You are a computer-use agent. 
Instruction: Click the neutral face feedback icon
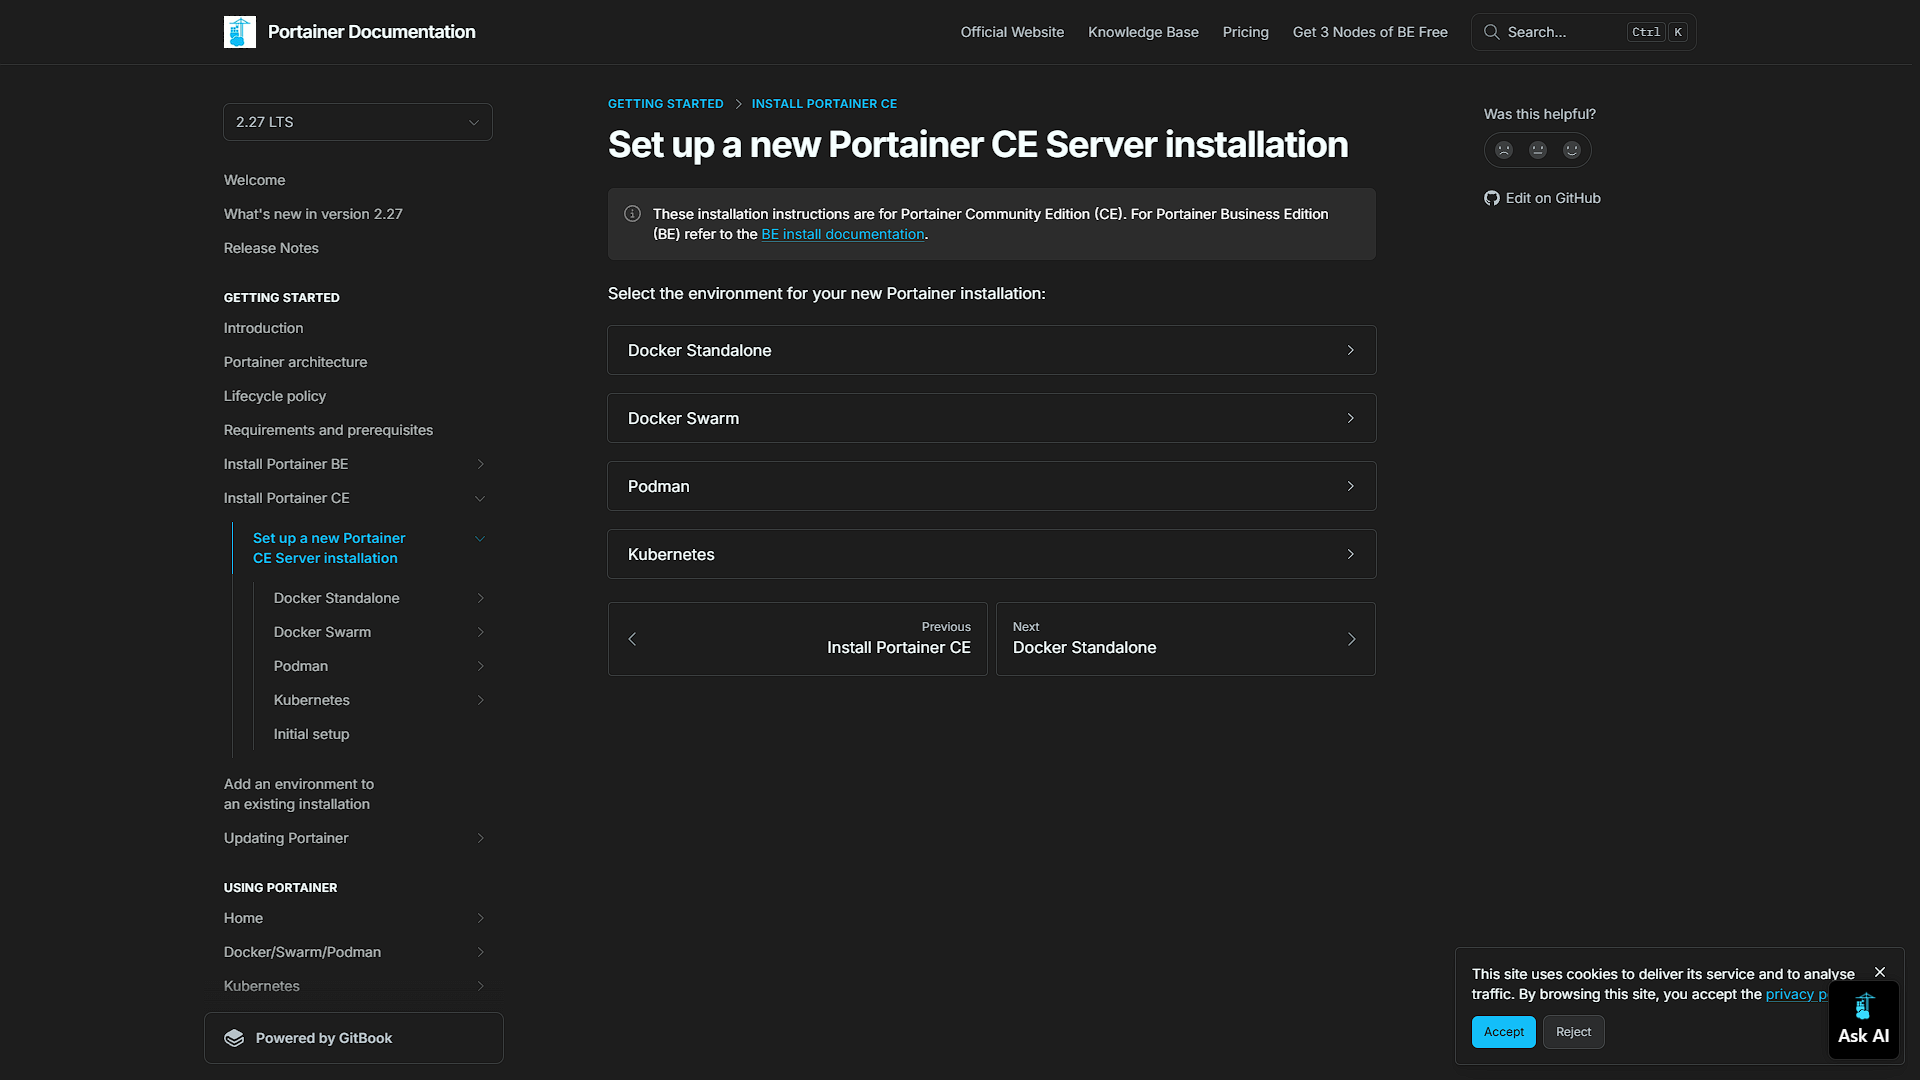[1538, 150]
